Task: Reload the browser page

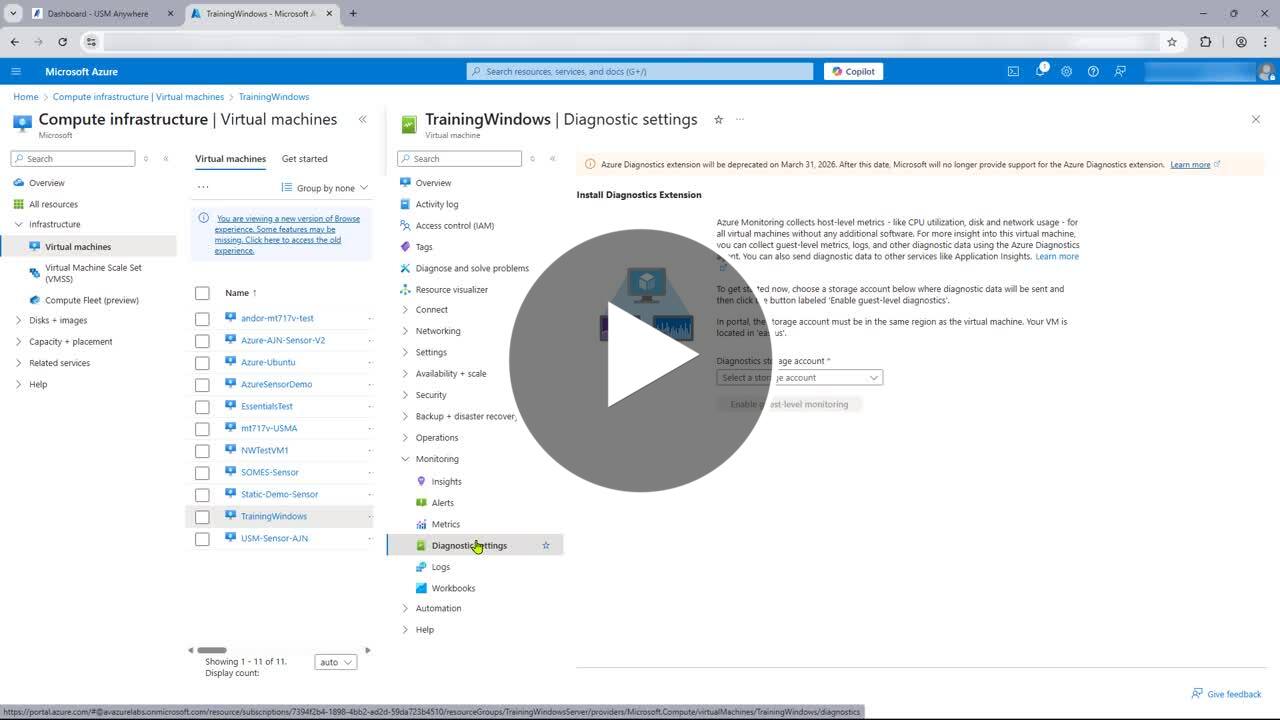Action: click(x=63, y=42)
